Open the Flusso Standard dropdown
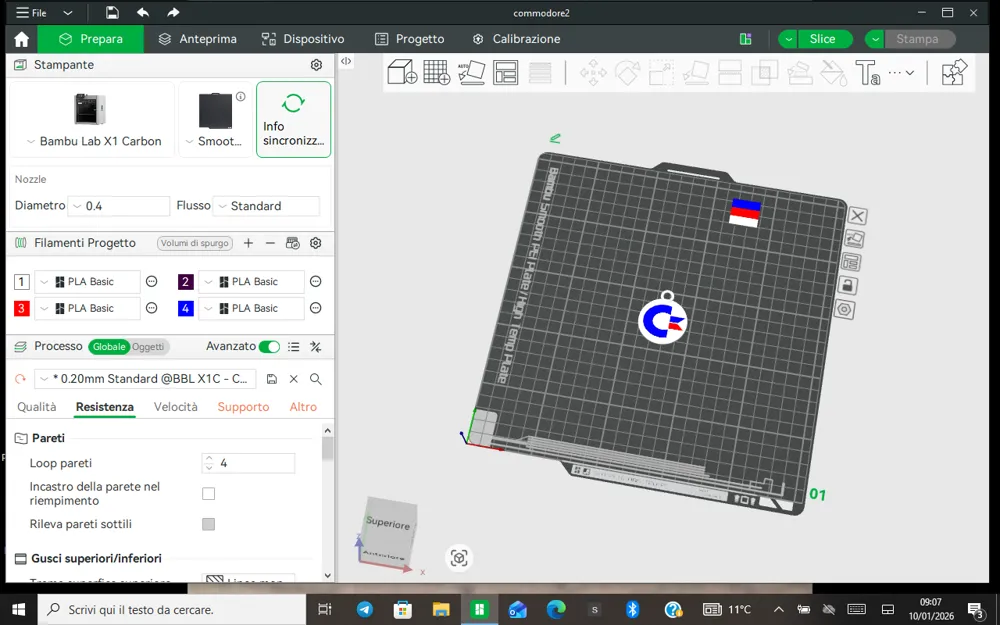The width and height of the screenshot is (1000, 625). point(266,206)
